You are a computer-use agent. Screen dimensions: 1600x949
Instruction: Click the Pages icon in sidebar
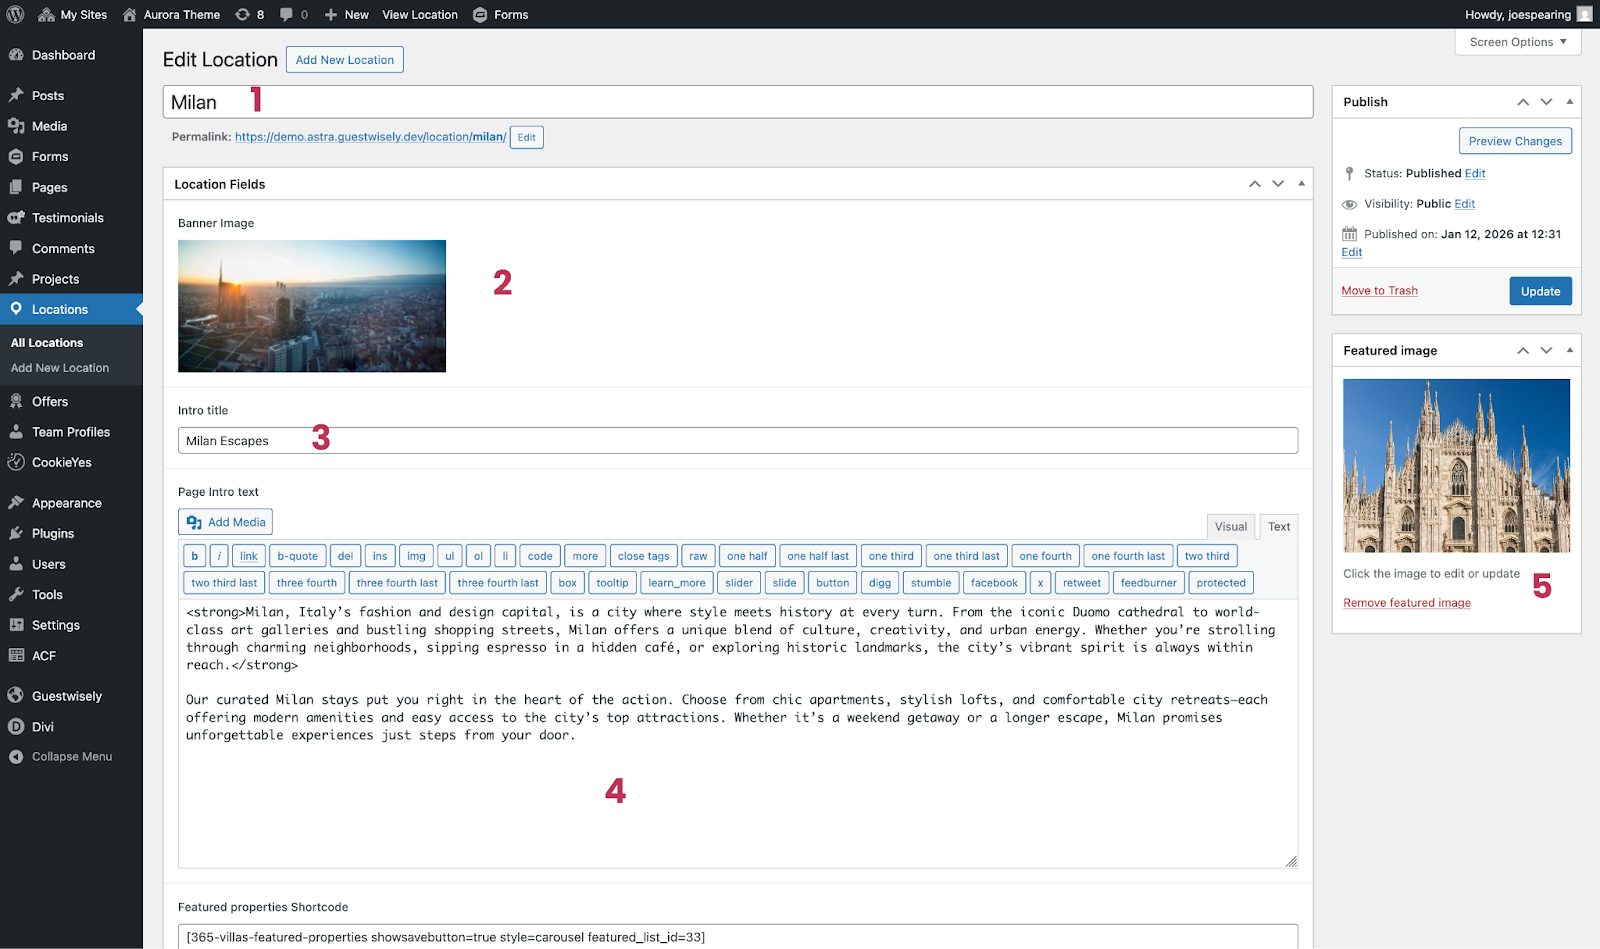(x=16, y=187)
